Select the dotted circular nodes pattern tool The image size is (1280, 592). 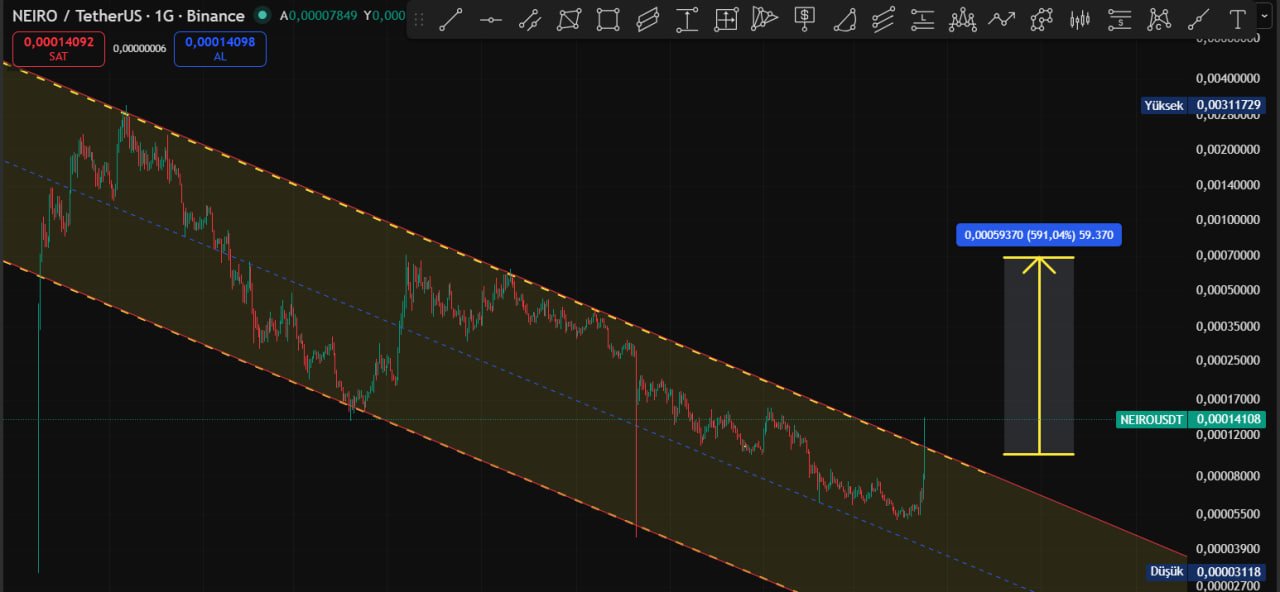[x=1041, y=19]
